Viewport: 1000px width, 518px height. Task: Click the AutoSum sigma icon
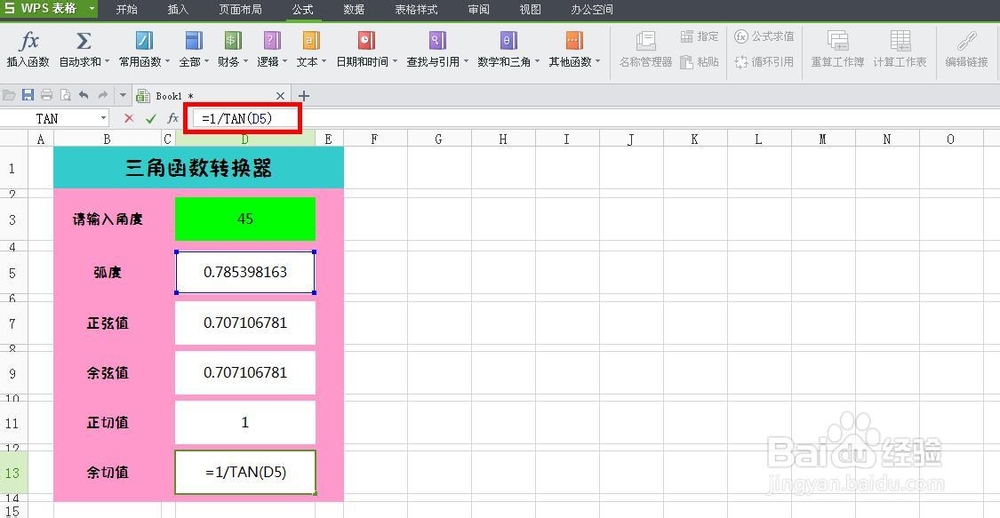click(84, 41)
